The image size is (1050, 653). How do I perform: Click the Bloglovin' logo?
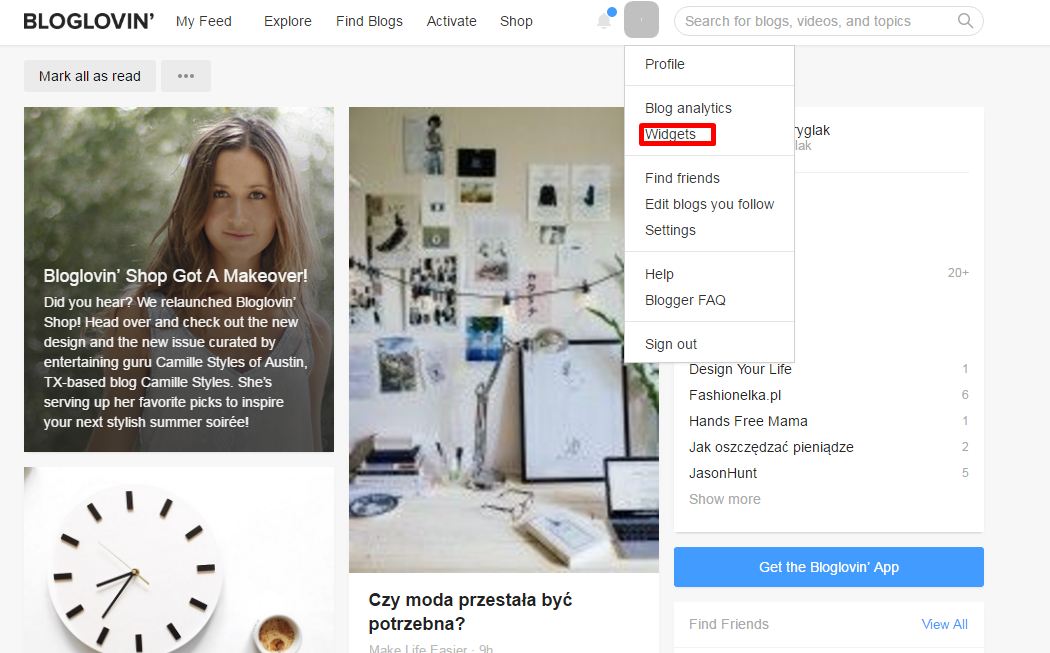[88, 21]
